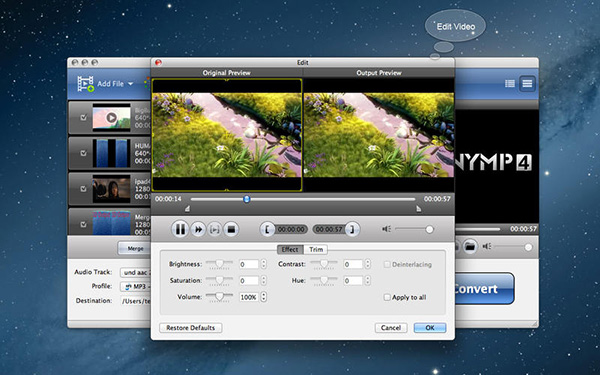Click the play-segment bracket button
This screenshot has width=600, height=375.
click(x=215, y=229)
